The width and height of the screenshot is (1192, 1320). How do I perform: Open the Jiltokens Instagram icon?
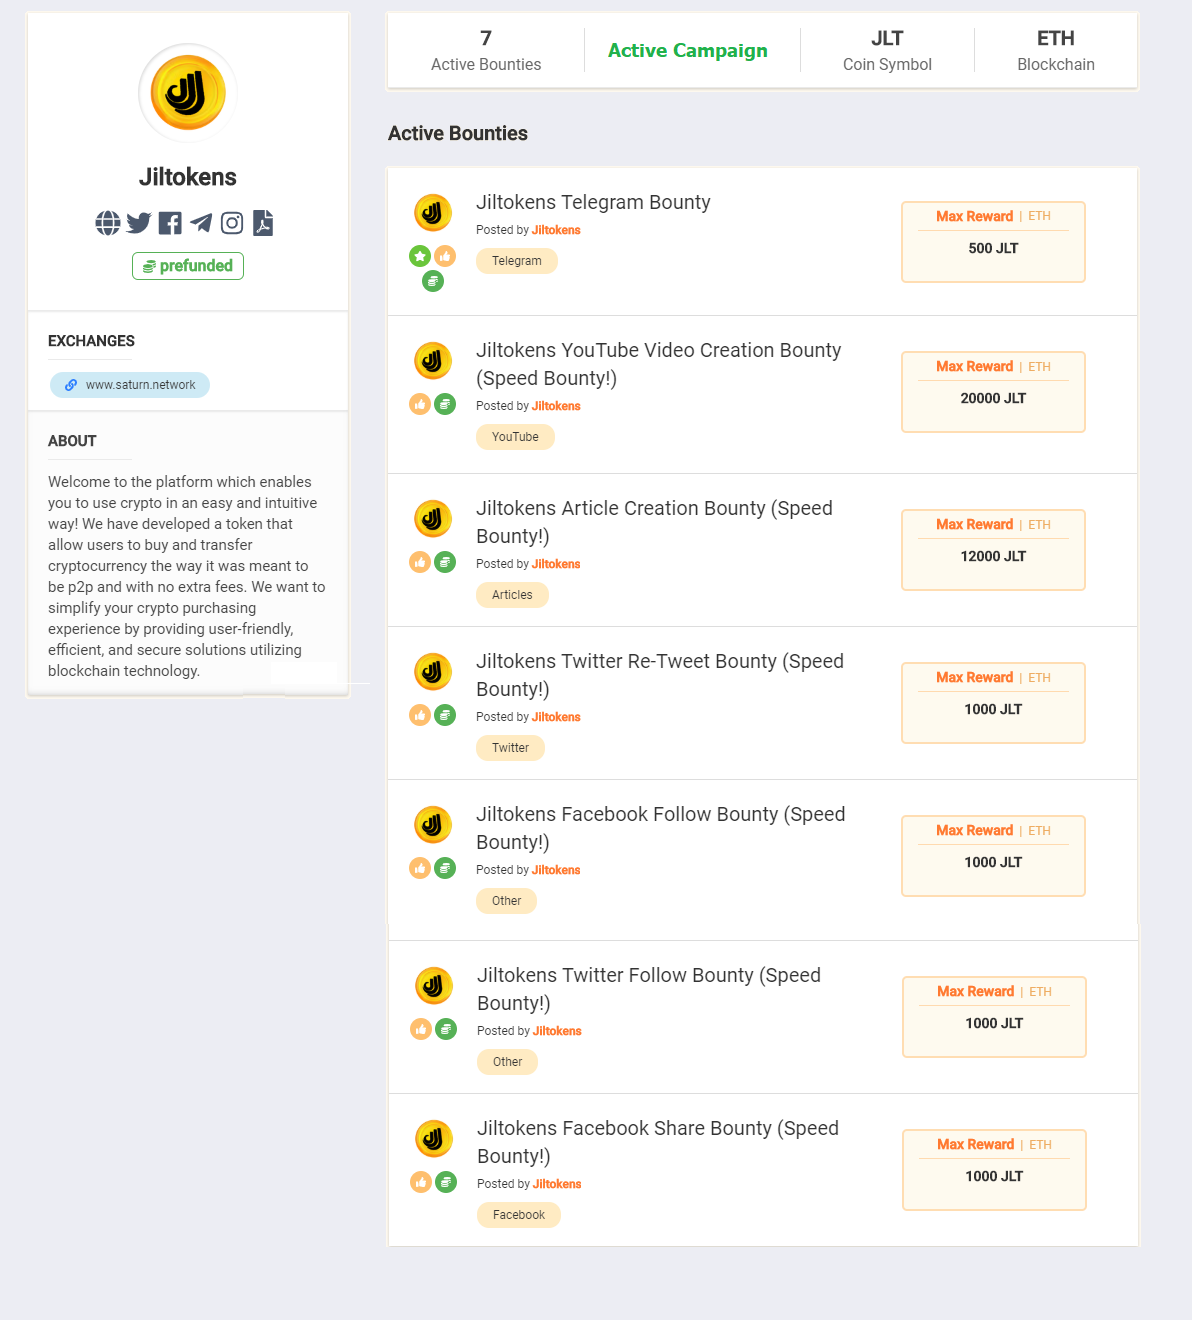(232, 223)
